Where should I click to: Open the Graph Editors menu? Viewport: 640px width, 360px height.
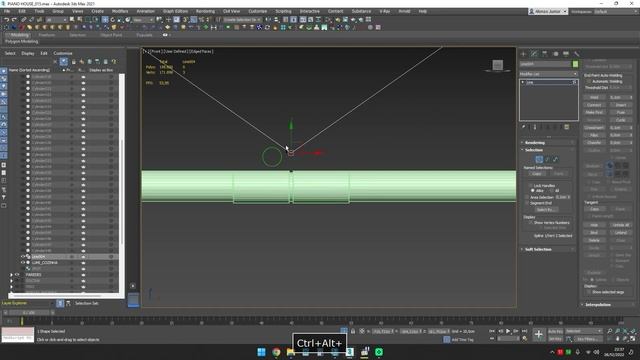coord(176,11)
